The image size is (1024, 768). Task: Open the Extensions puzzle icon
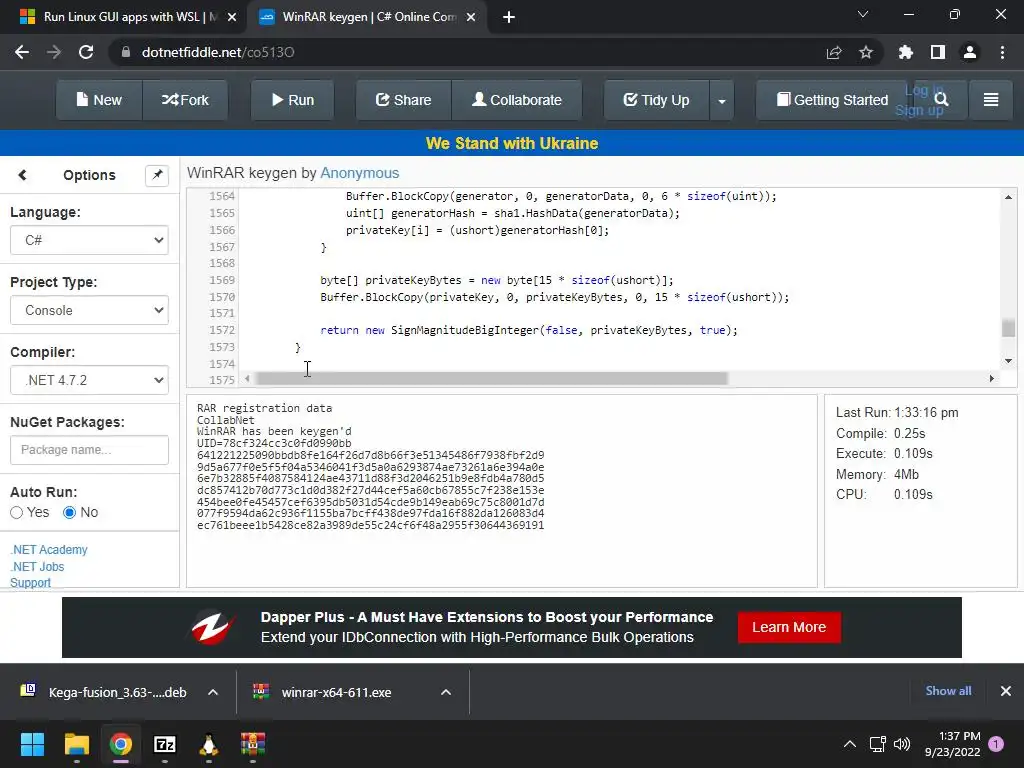point(906,52)
